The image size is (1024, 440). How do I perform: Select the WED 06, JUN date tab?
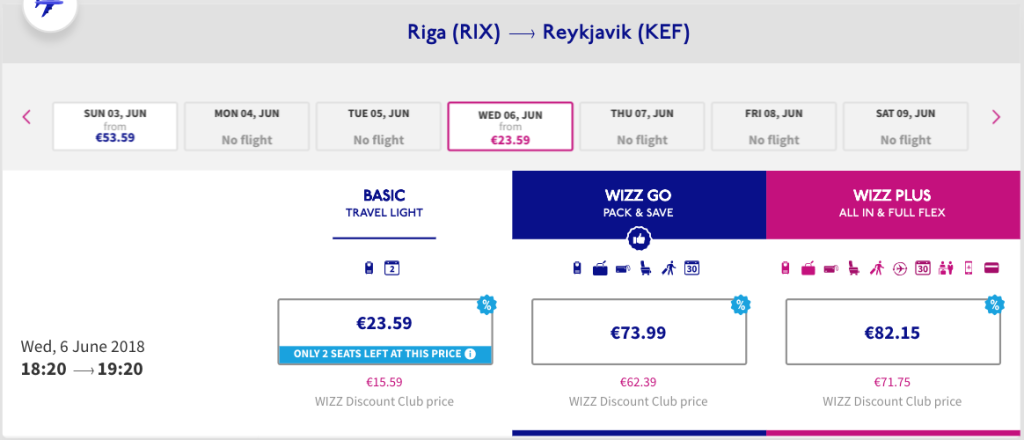pos(510,127)
